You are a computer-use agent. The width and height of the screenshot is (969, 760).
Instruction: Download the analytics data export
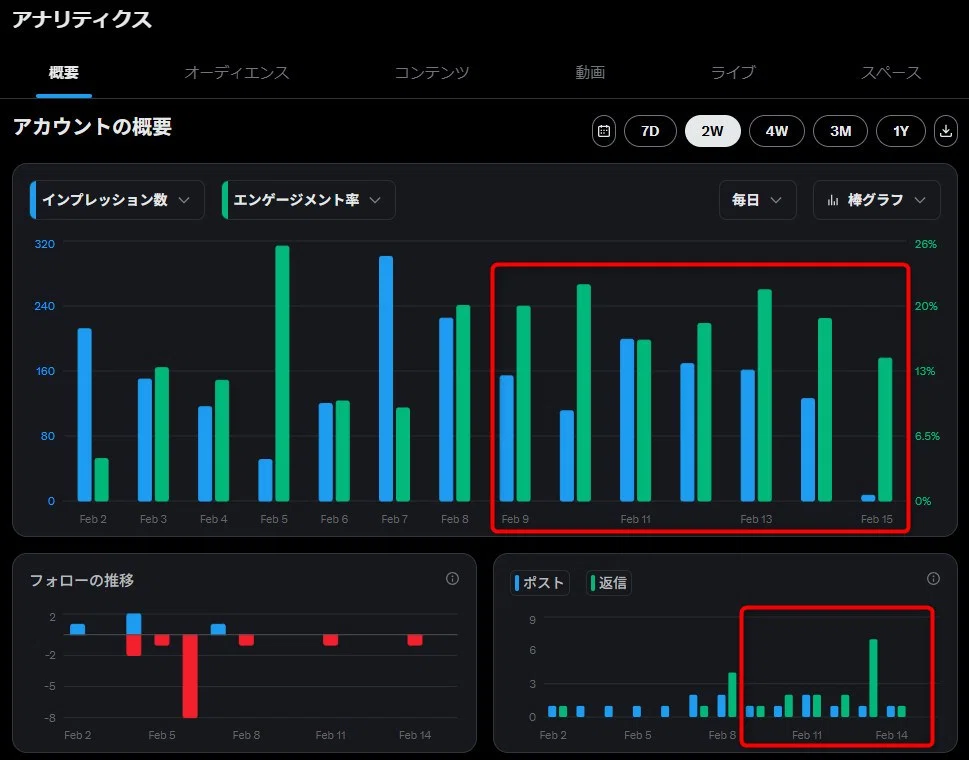(946, 131)
